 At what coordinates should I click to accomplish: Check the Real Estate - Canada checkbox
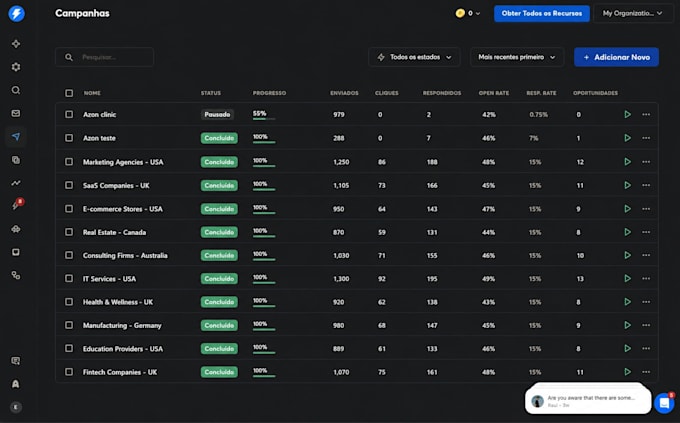point(69,232)
